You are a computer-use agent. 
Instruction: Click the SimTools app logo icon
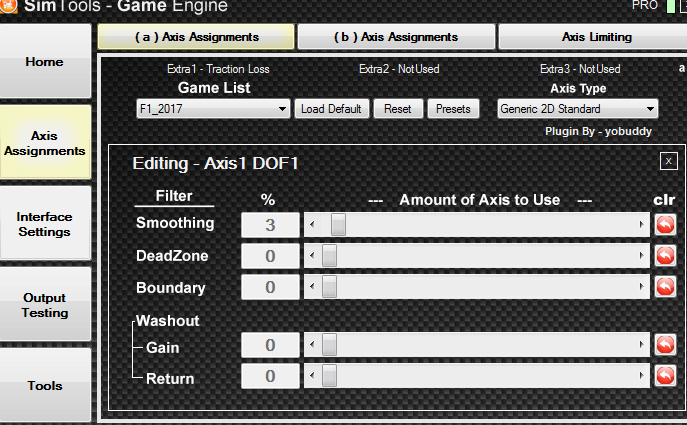click(x=9, y=6)
